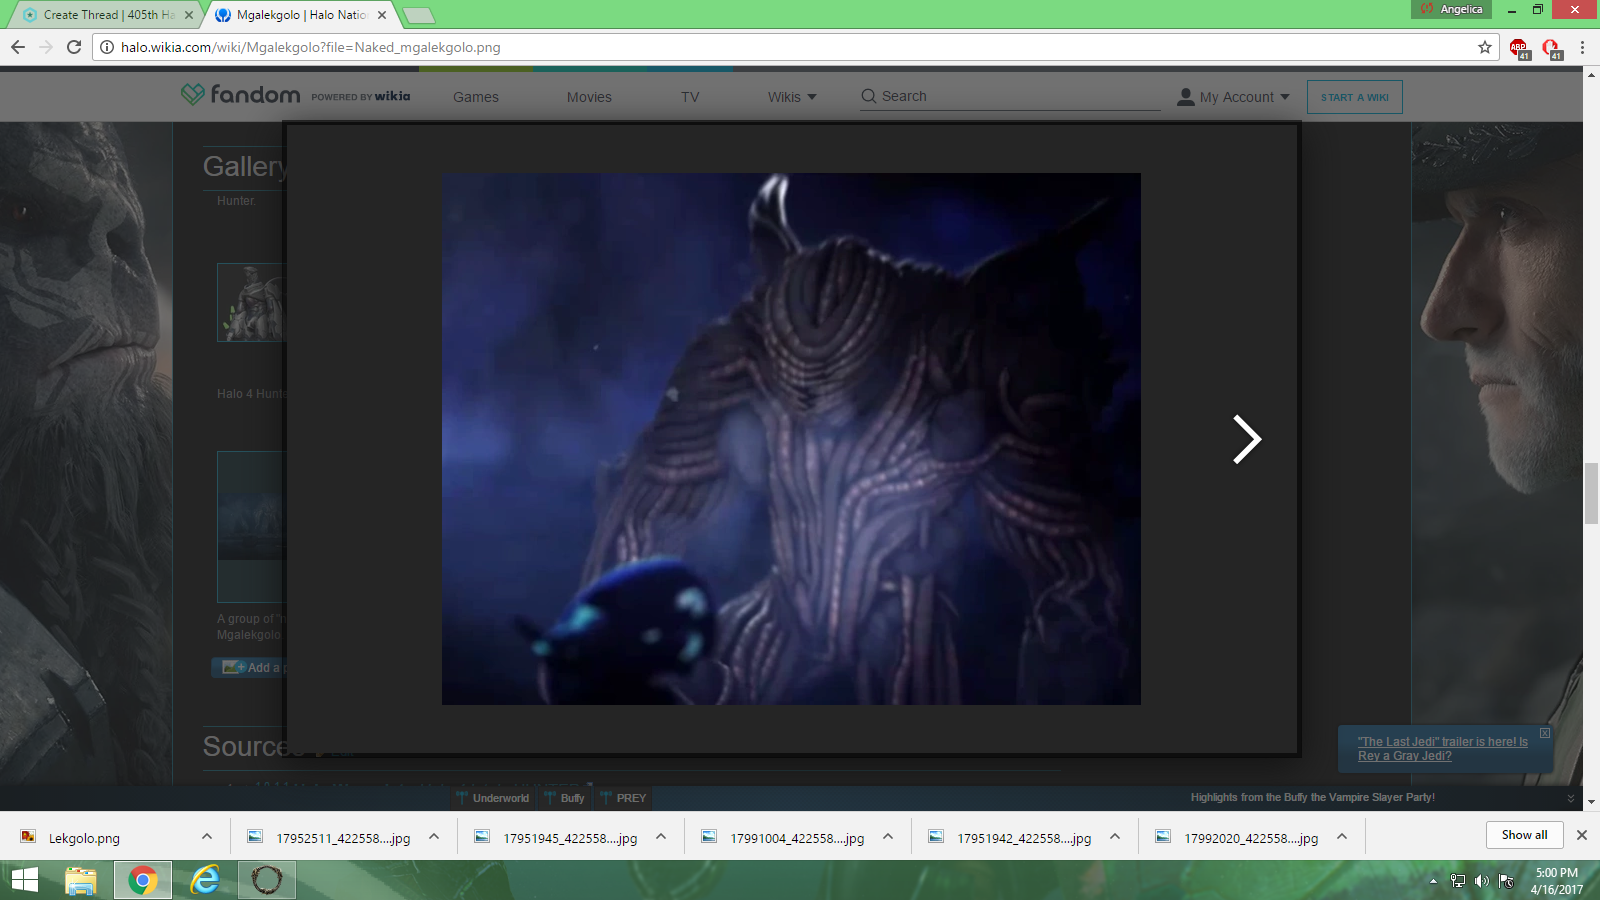Click Show all downloads button
The image size is (1600, 900).
pyautogui.click(x=1524, y=835)
